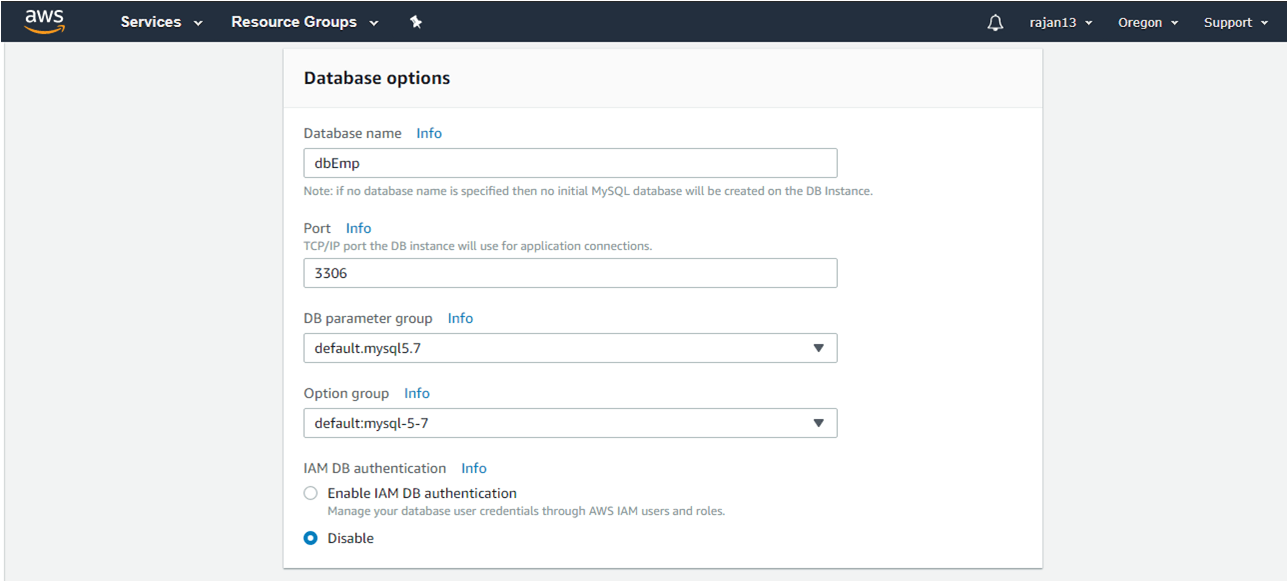Open the Support menu

tap(1234, 21)
